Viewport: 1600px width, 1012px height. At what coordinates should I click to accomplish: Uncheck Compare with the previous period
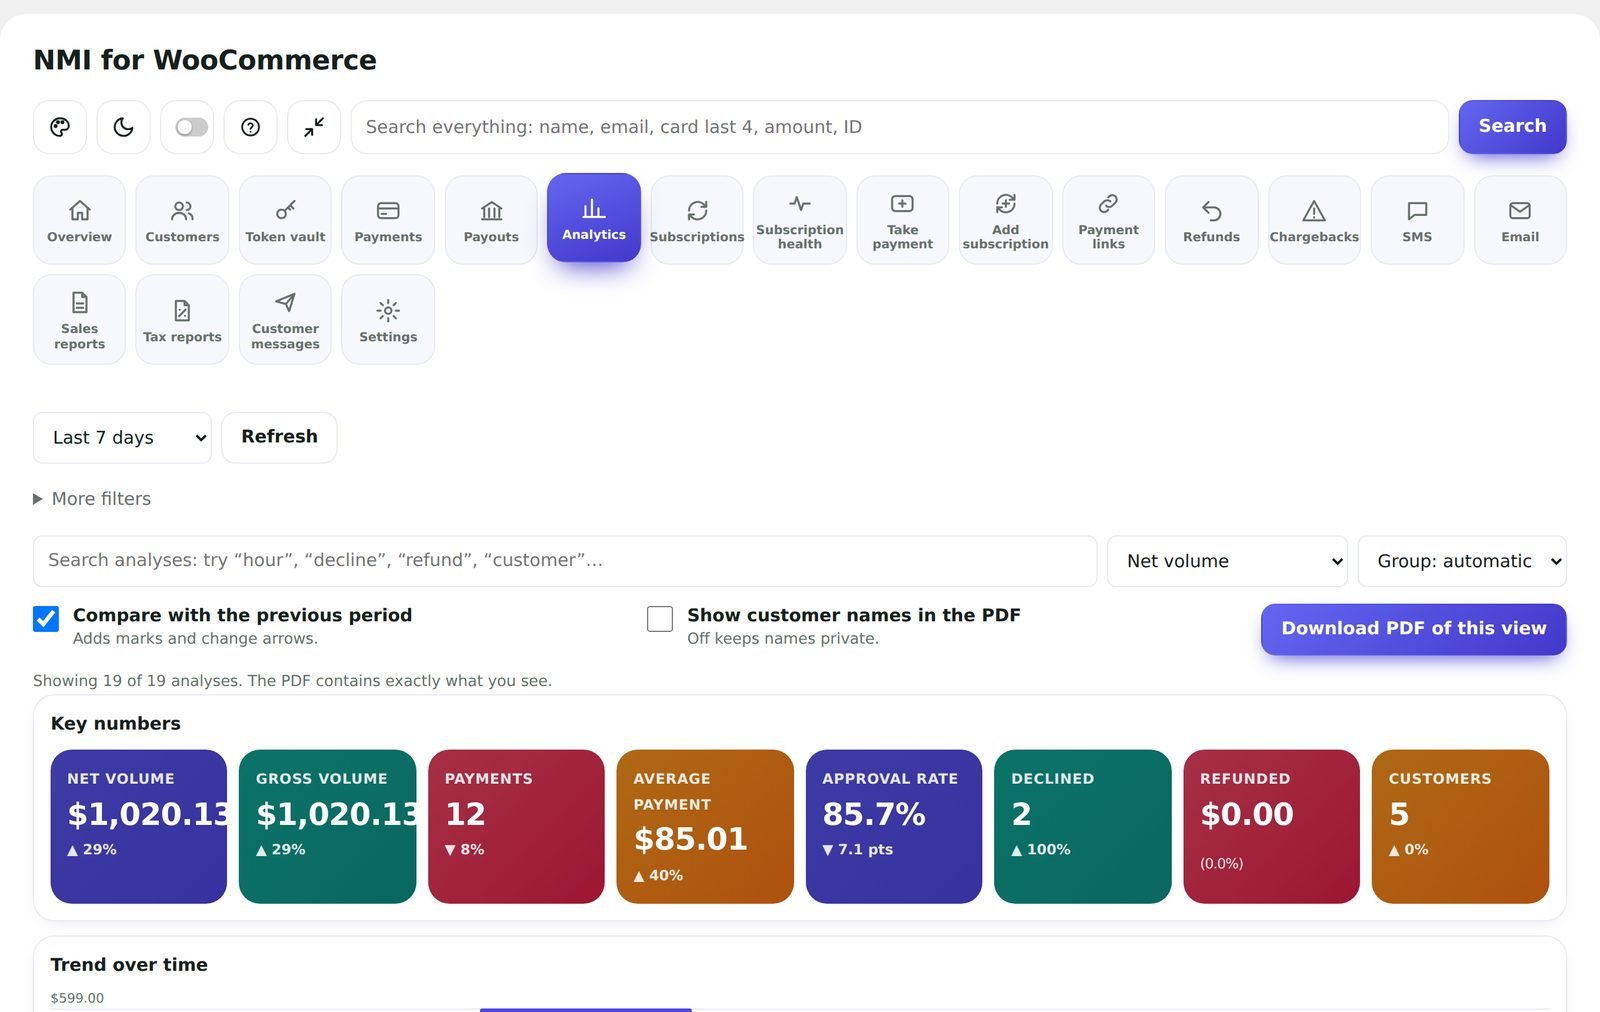point(46,619)
